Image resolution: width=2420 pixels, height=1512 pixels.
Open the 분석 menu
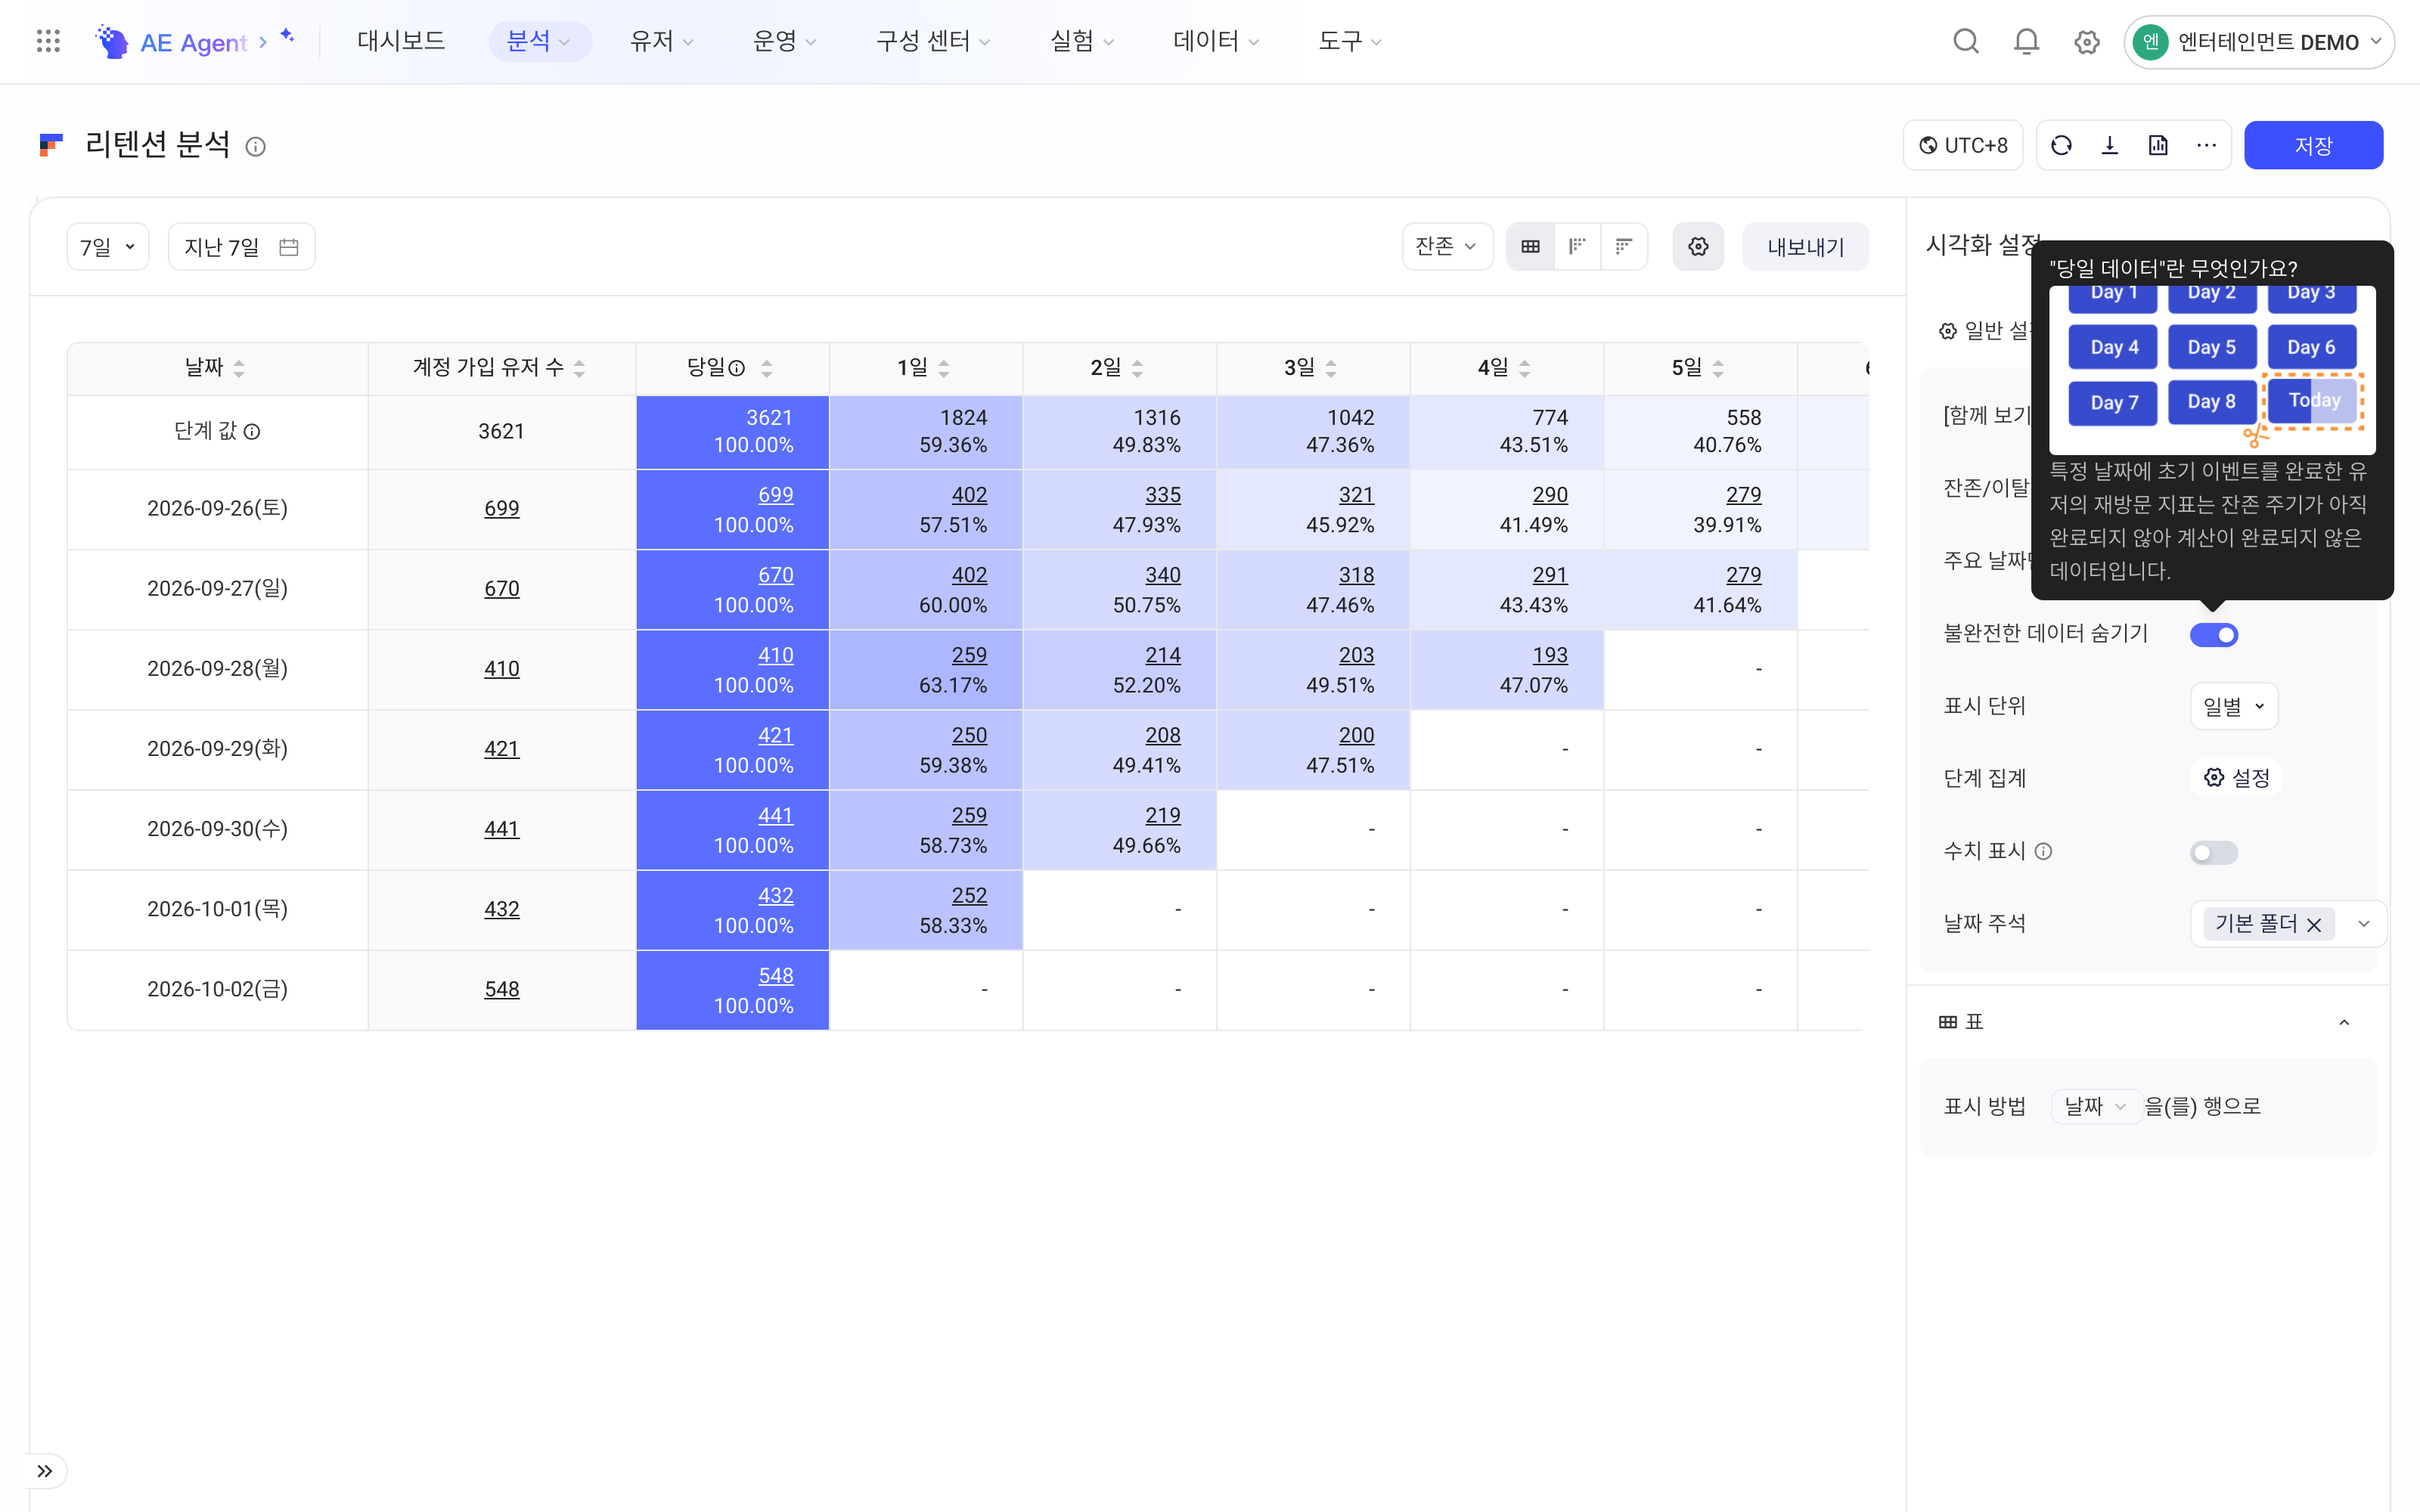pos(539,41)
